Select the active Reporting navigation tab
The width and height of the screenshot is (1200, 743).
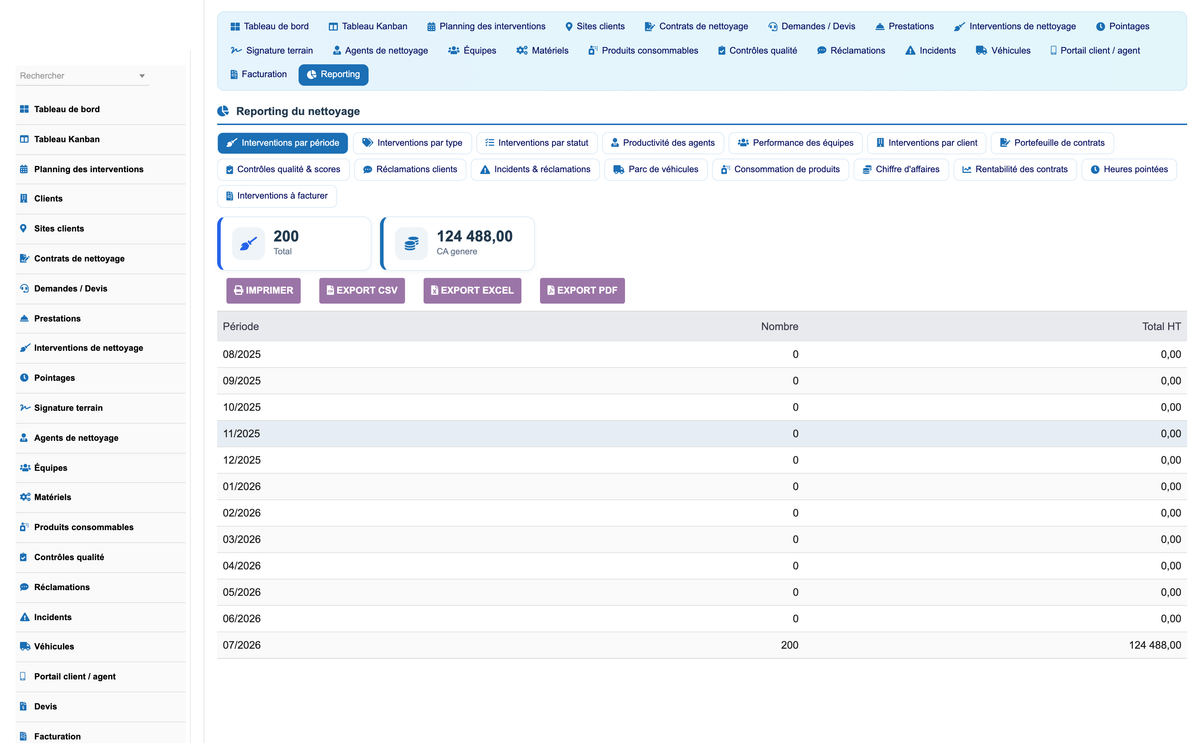point(333,74)
